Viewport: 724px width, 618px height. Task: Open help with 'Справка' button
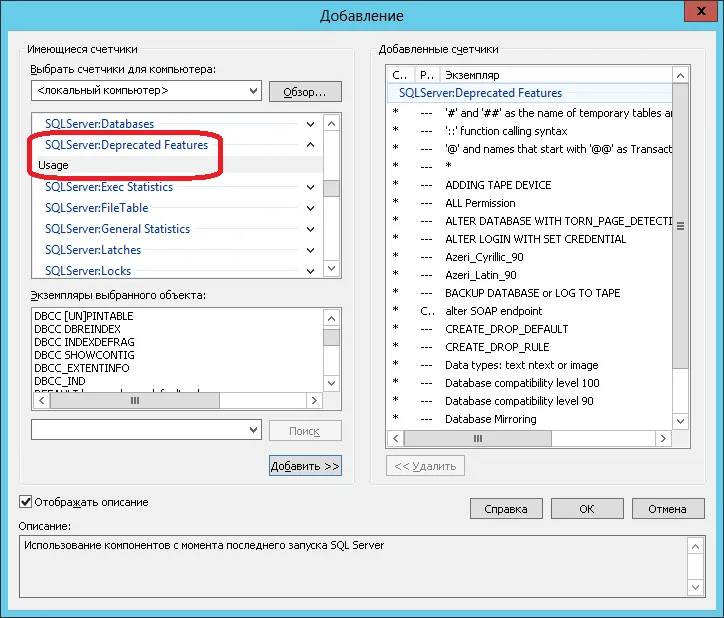[506, 509]
